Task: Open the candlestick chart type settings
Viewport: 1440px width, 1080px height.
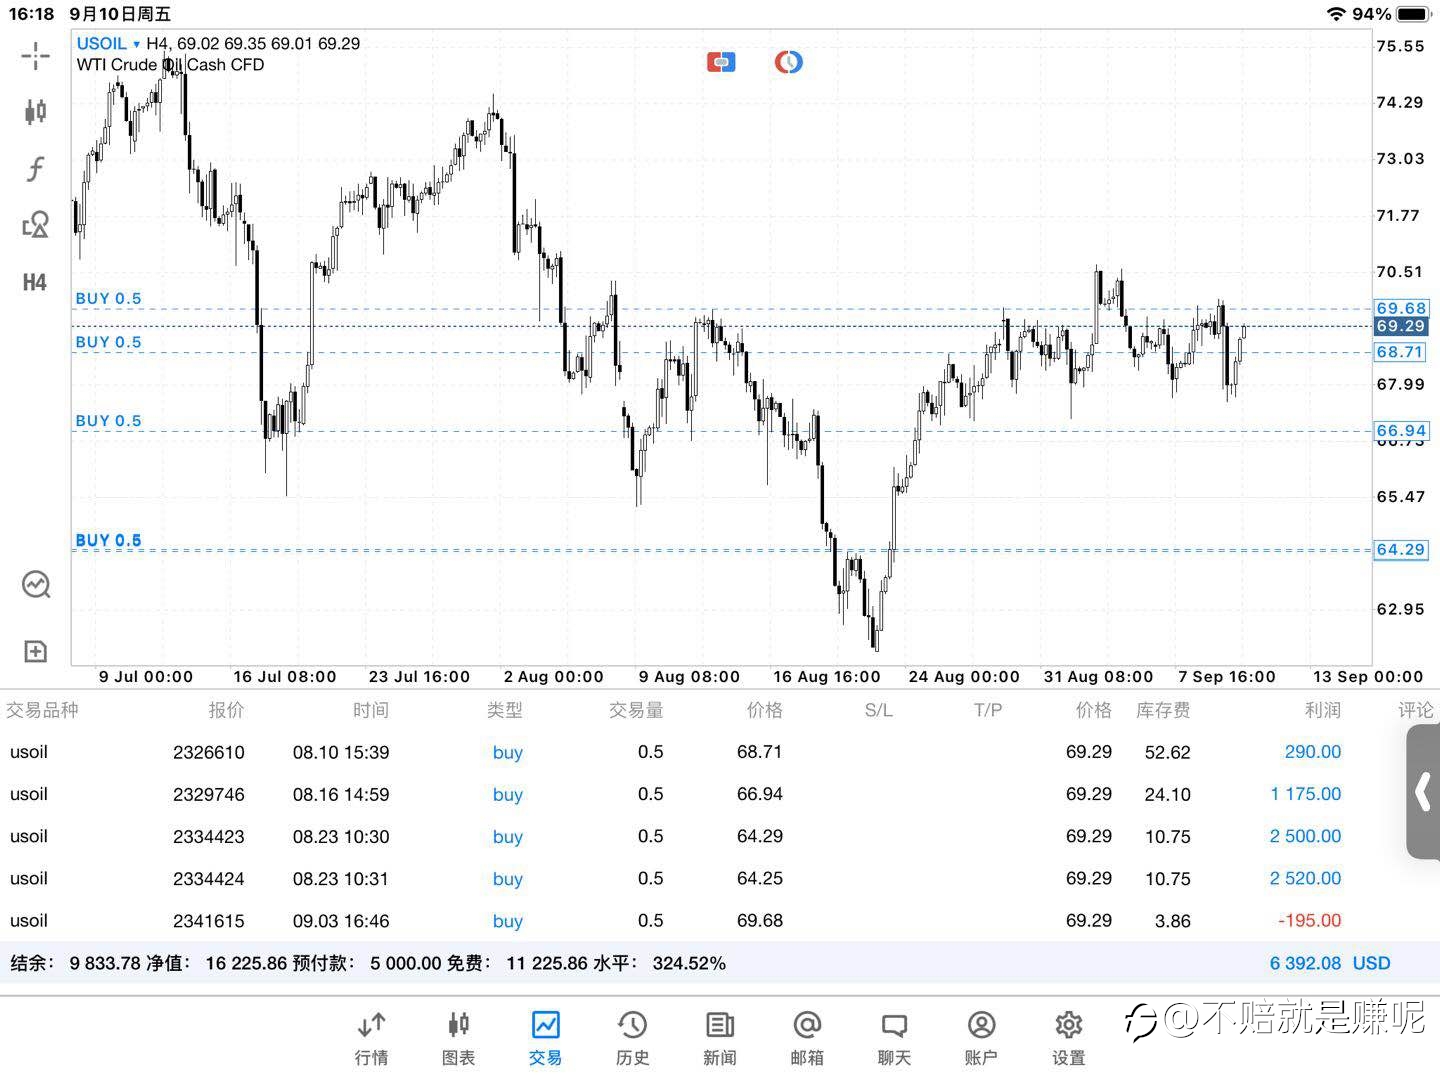Action: [35, 111]
